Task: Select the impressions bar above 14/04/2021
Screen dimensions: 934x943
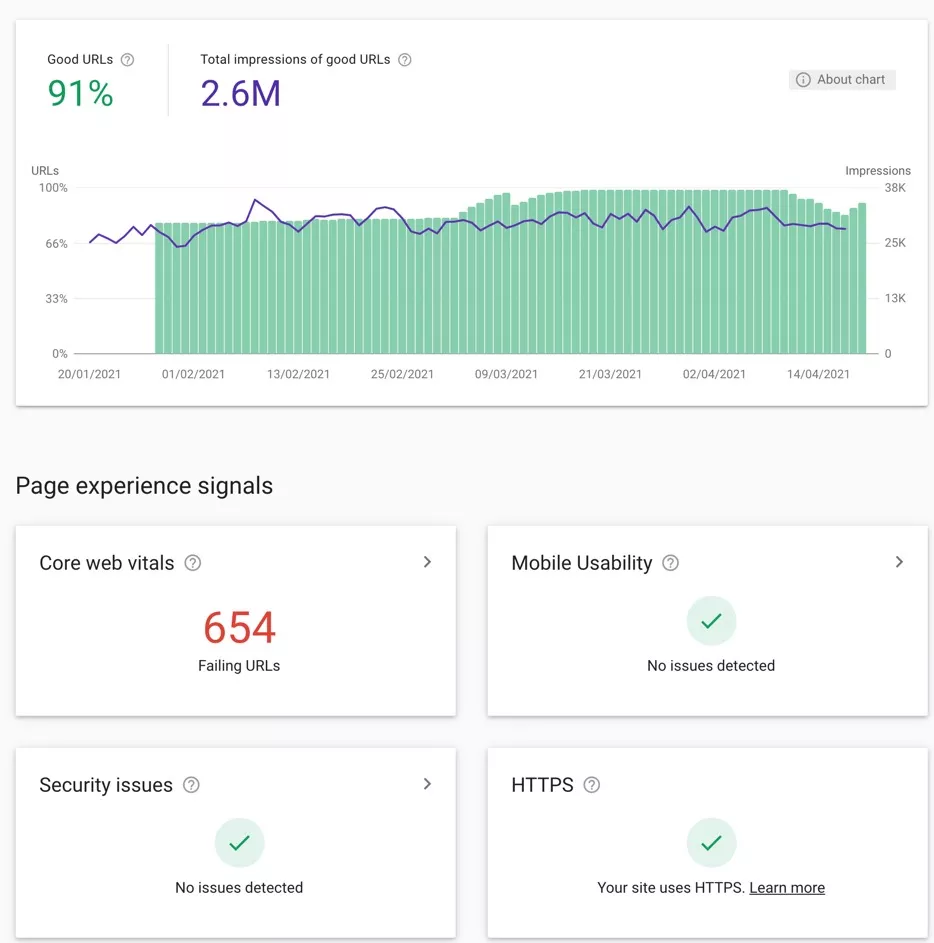Action: pyautogui.click(x=818, y=280)
